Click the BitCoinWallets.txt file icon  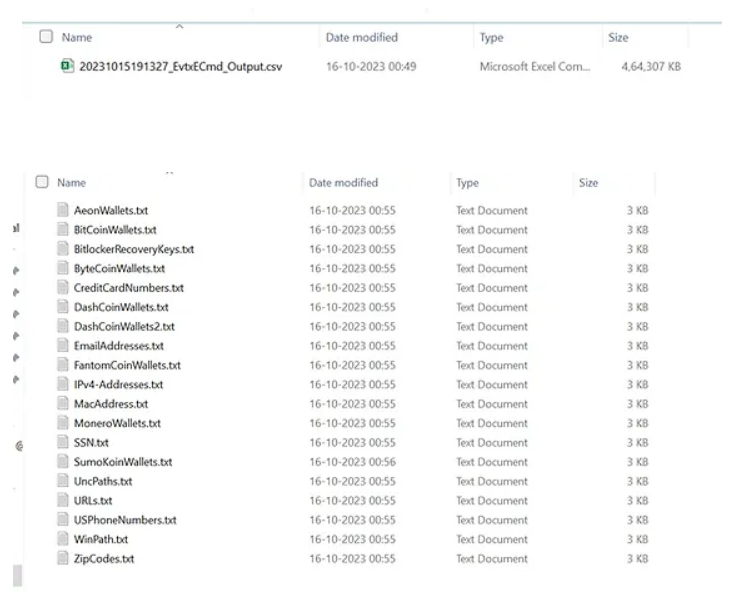[x=63, y=230]
